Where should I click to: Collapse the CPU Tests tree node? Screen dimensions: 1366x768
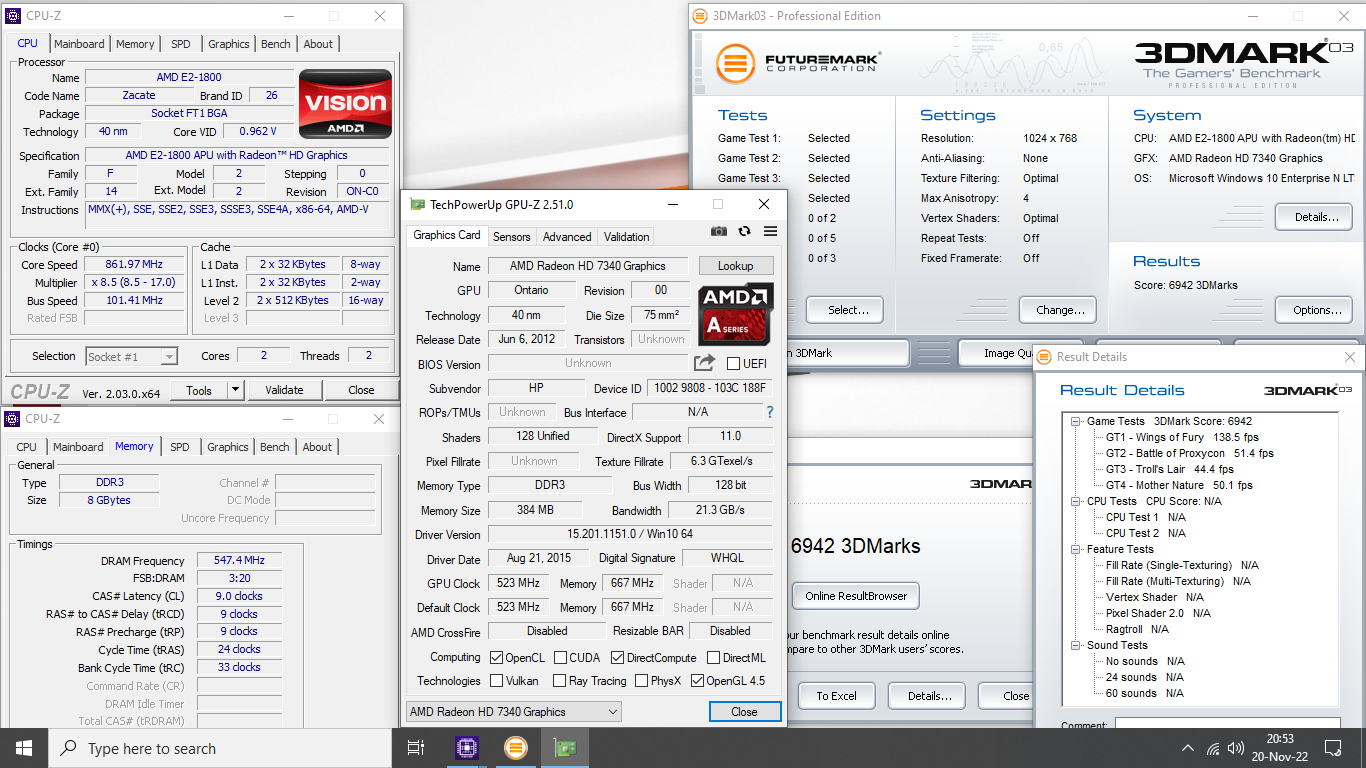coord(1076,501)
